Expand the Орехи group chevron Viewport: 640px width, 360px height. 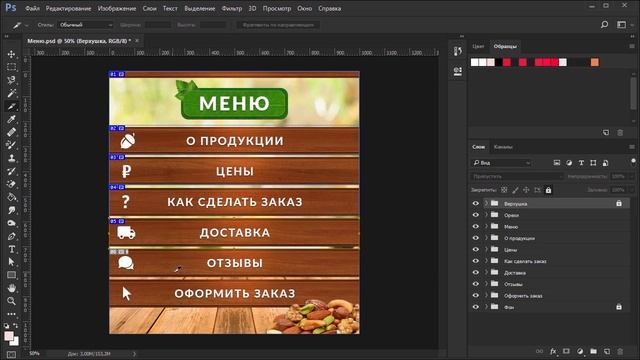[486, 215]
